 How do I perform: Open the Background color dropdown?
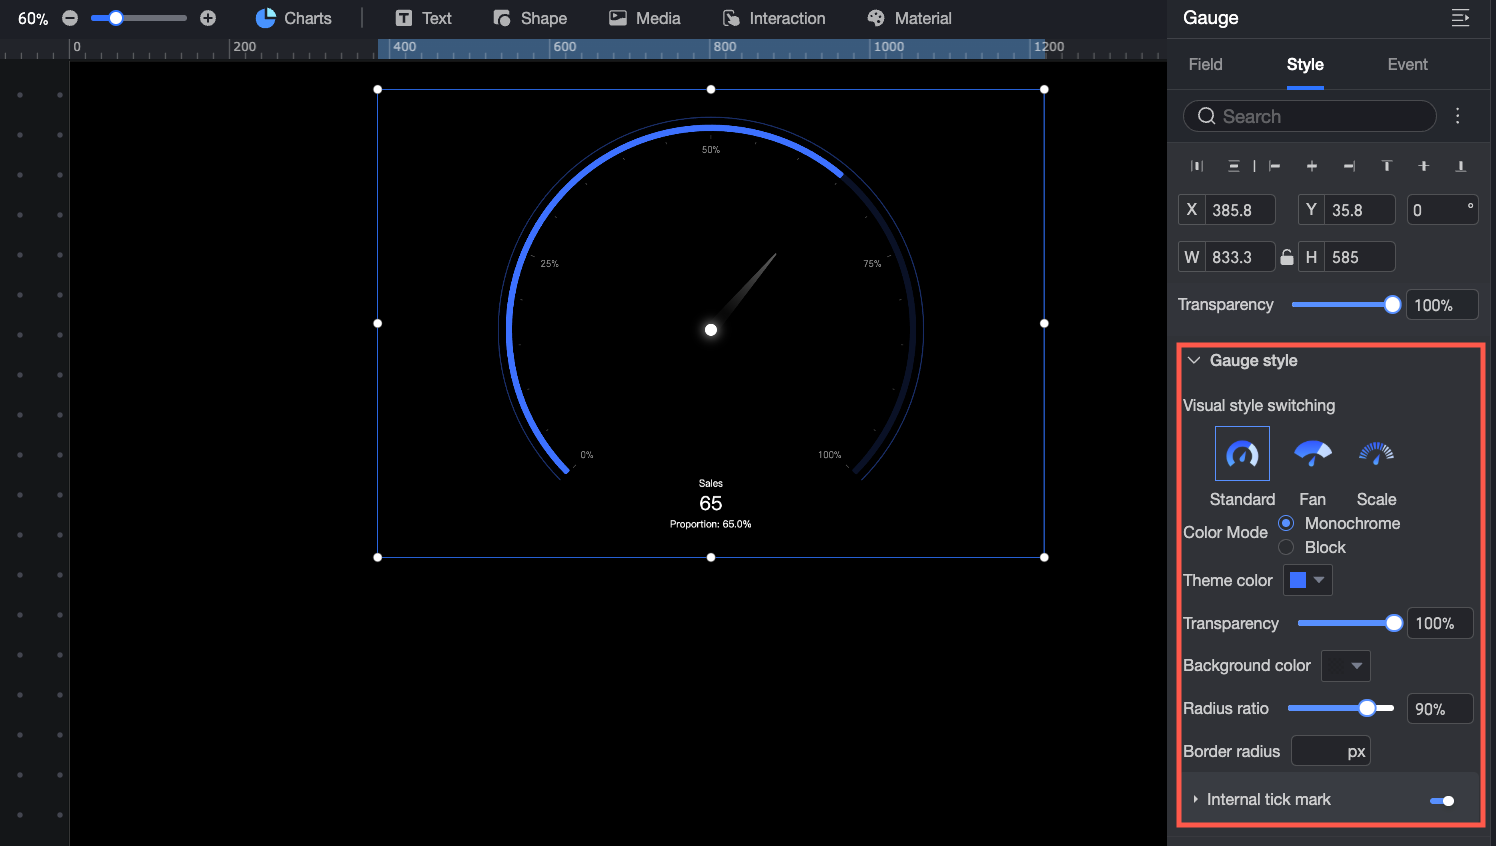(x=1346, y=666)
